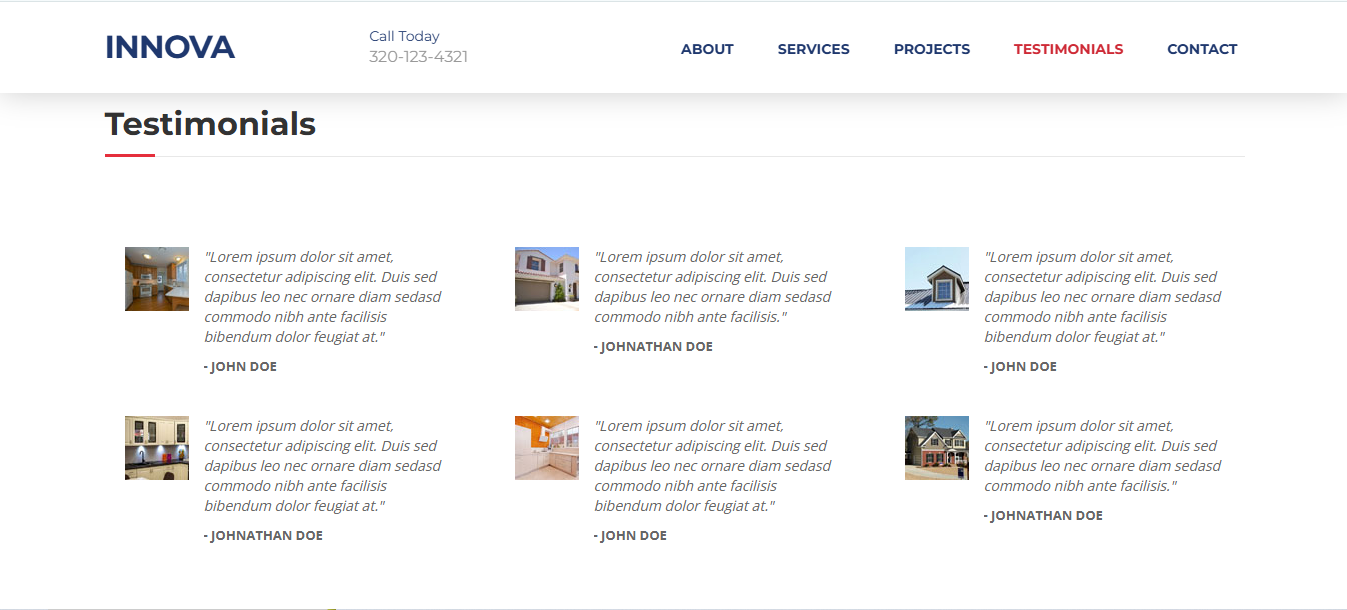Click the John Doe name beside the wooden kitchen thumbnail
The width and height of the screenshot is (1347, 610).
(x=240, y=367)
